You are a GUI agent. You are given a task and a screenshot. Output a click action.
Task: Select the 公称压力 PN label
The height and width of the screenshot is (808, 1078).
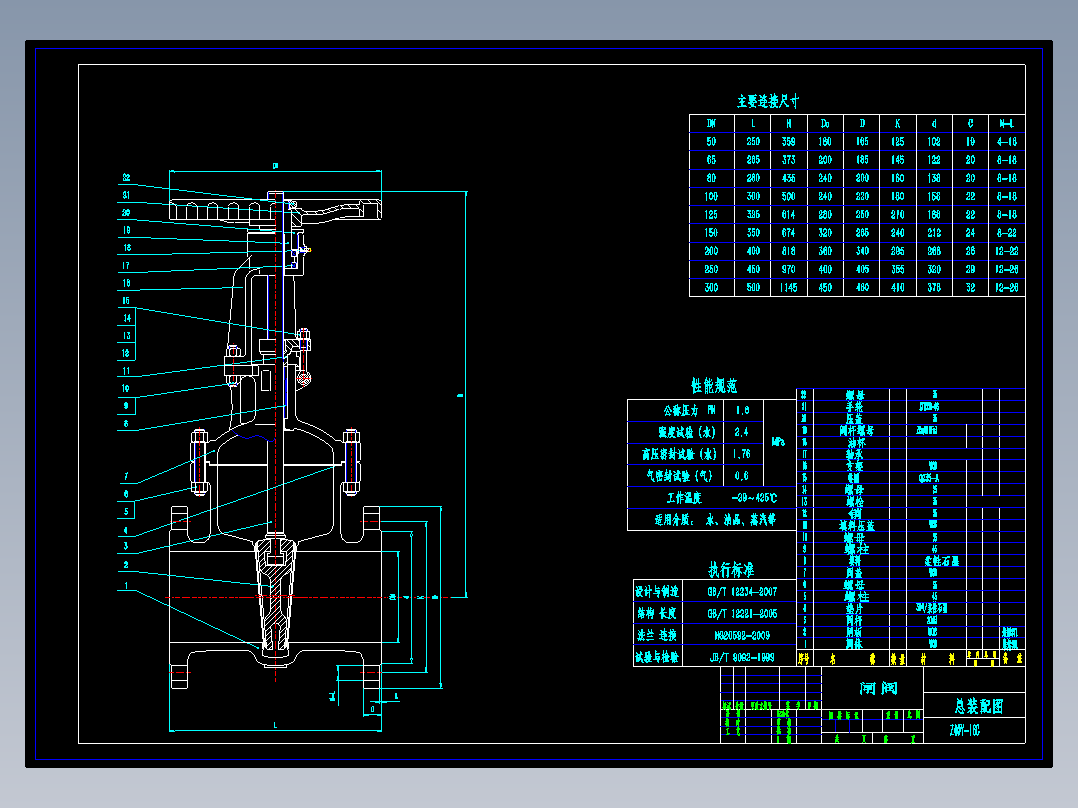coord(688,411)
